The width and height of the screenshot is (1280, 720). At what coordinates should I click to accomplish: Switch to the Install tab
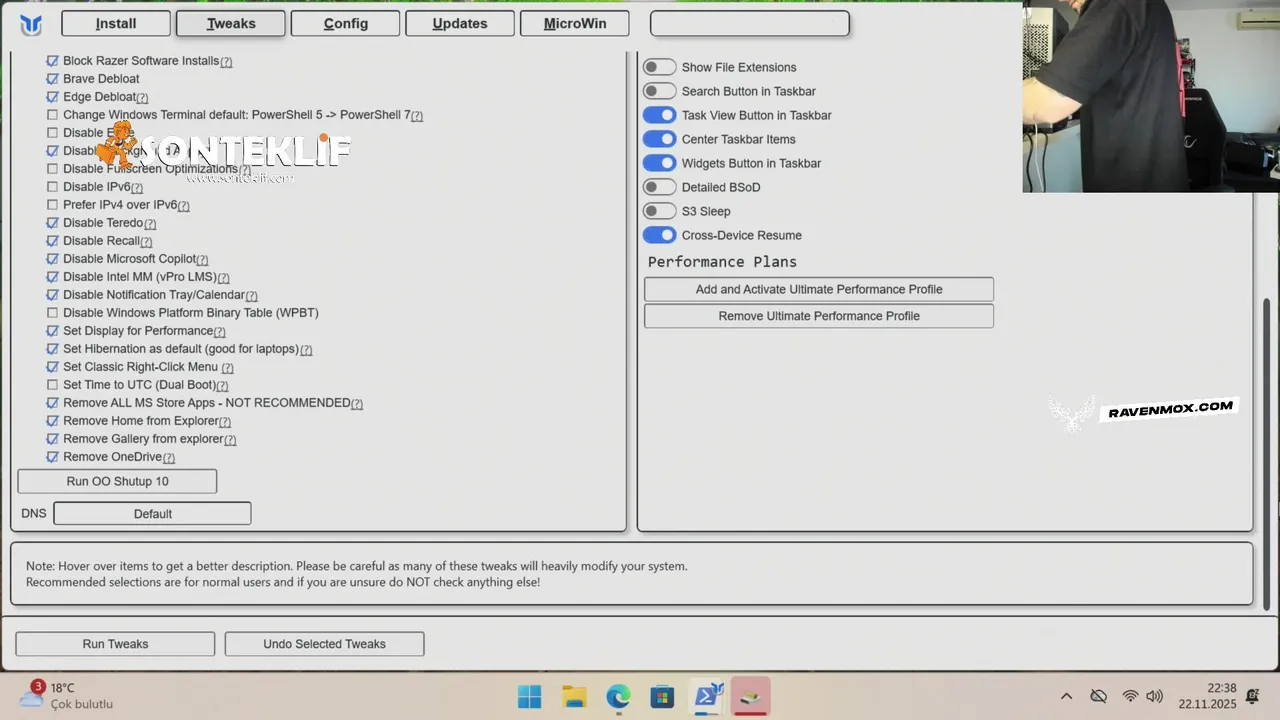[116, 24]
